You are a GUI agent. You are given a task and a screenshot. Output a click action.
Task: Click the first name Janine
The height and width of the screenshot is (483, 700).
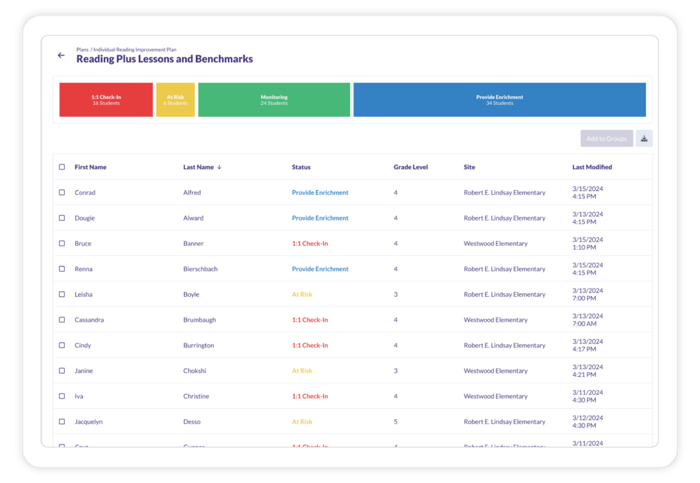click(x=83, y=371)
